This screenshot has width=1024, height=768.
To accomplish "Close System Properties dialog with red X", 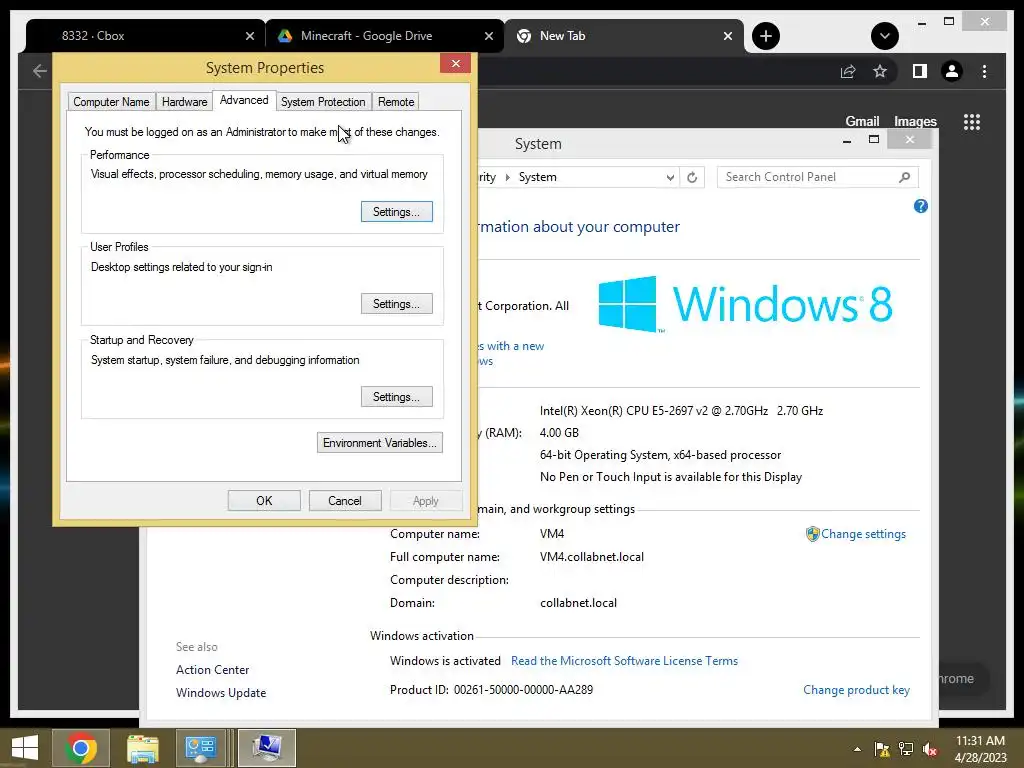I will tap(456, 63).
